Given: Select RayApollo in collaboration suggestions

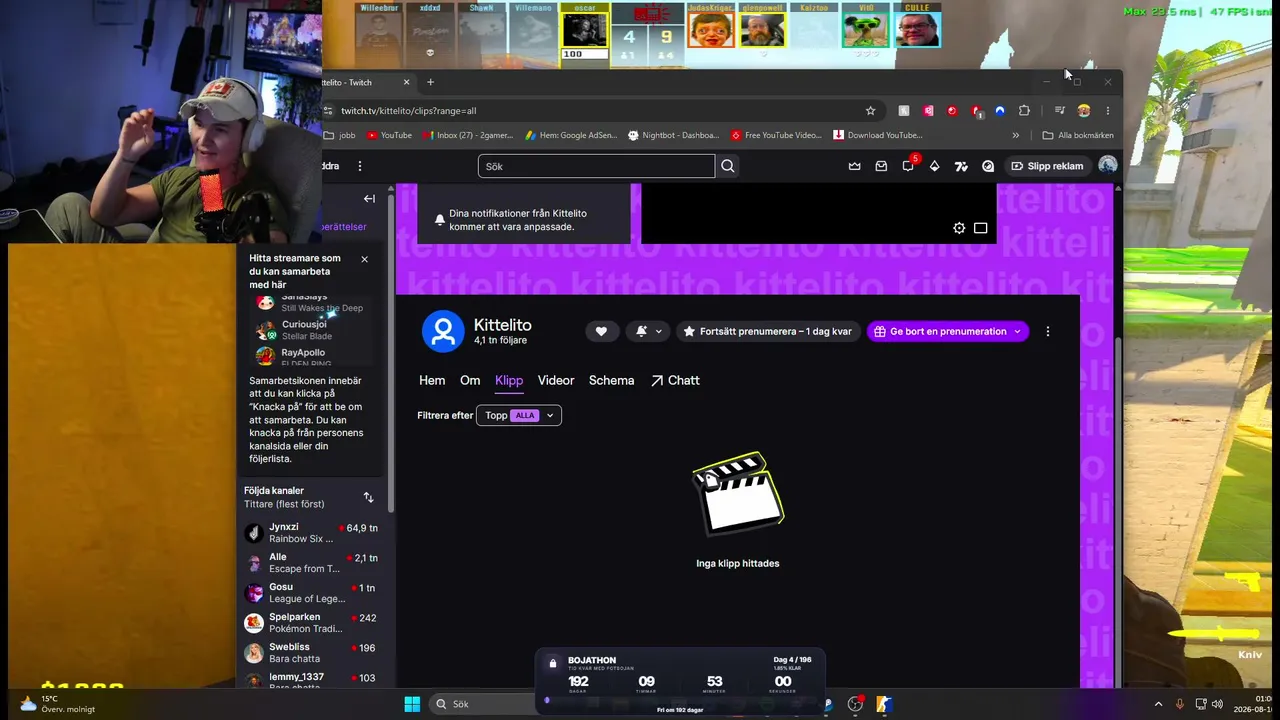Looking at the screenshot, I should pyautogui.click(x=312, y=355).
